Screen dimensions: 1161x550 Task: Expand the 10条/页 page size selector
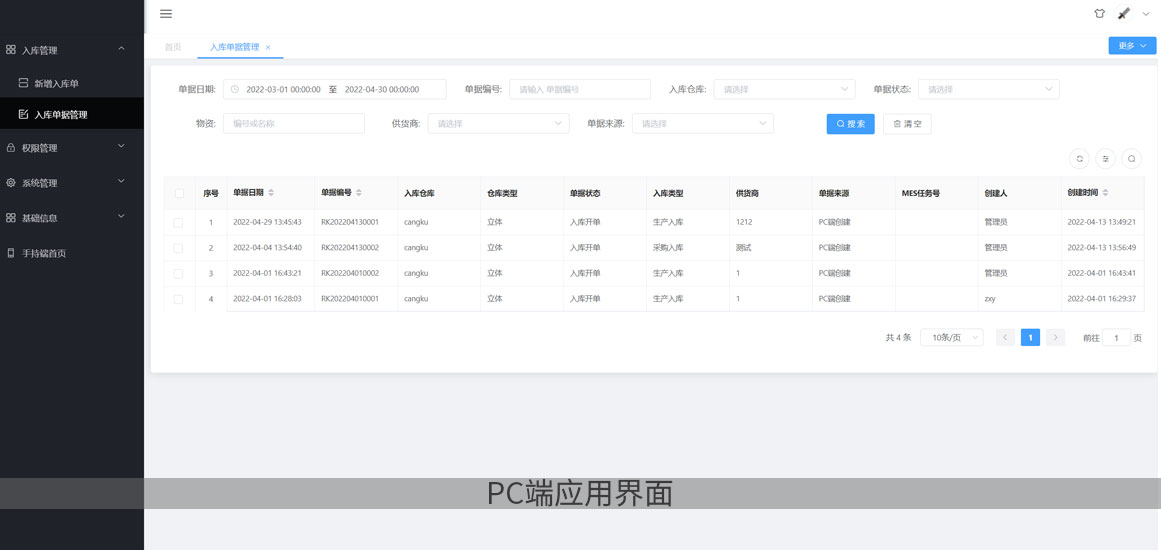pyautogui.click(x=951, y=338)
